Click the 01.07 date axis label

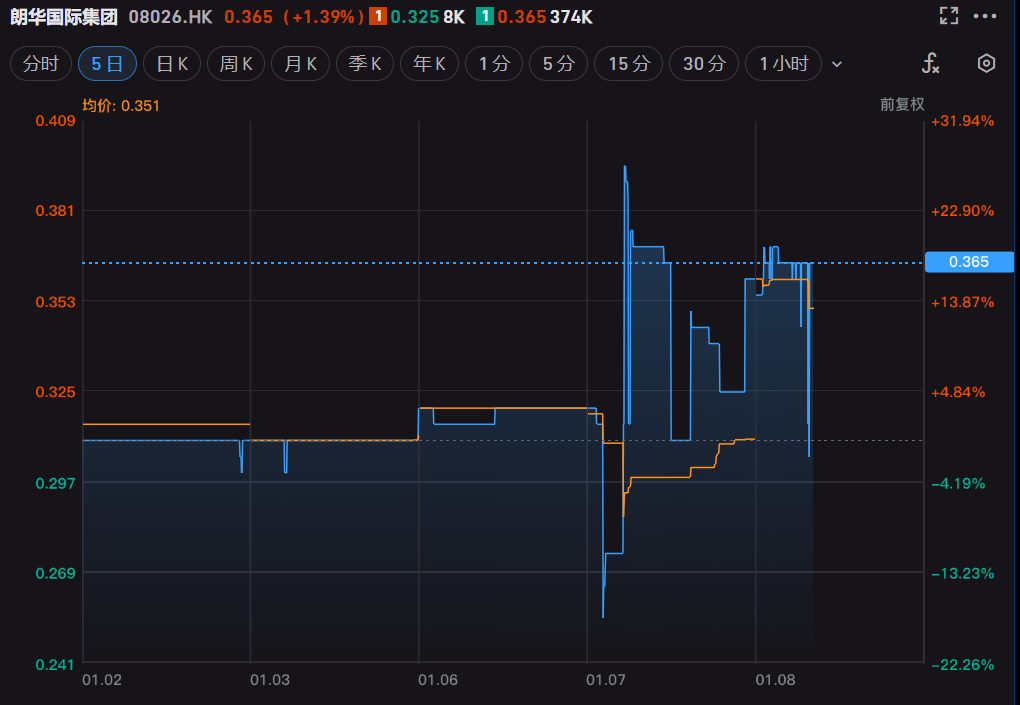605,680
